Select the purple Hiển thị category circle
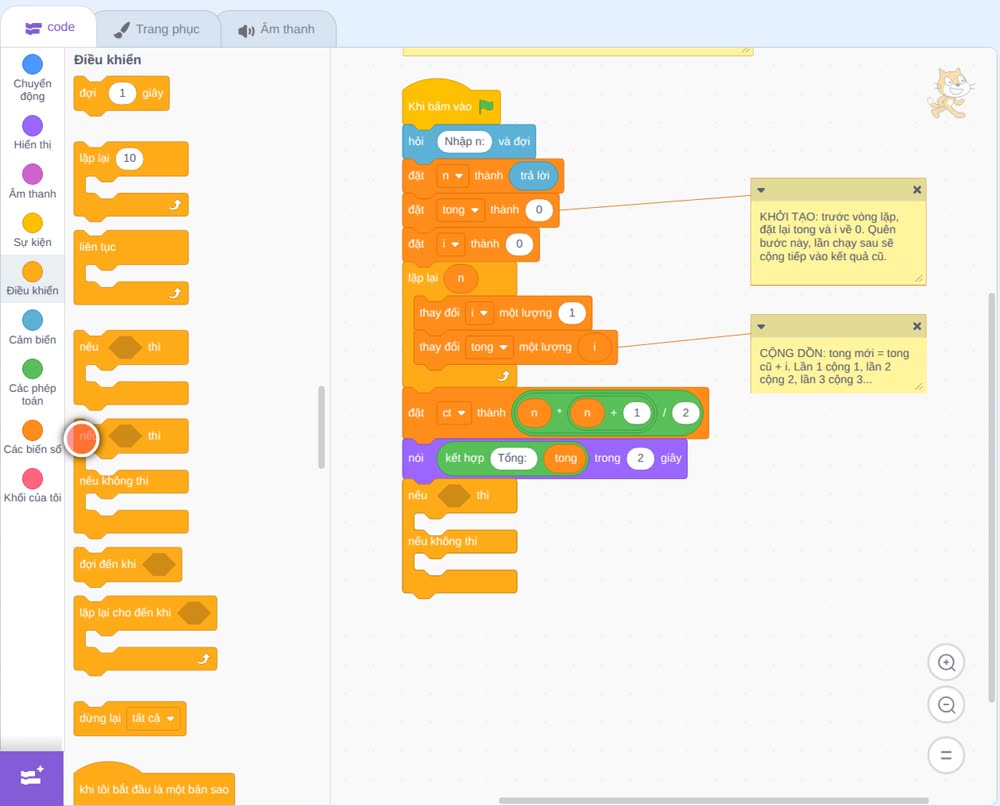 33,126
